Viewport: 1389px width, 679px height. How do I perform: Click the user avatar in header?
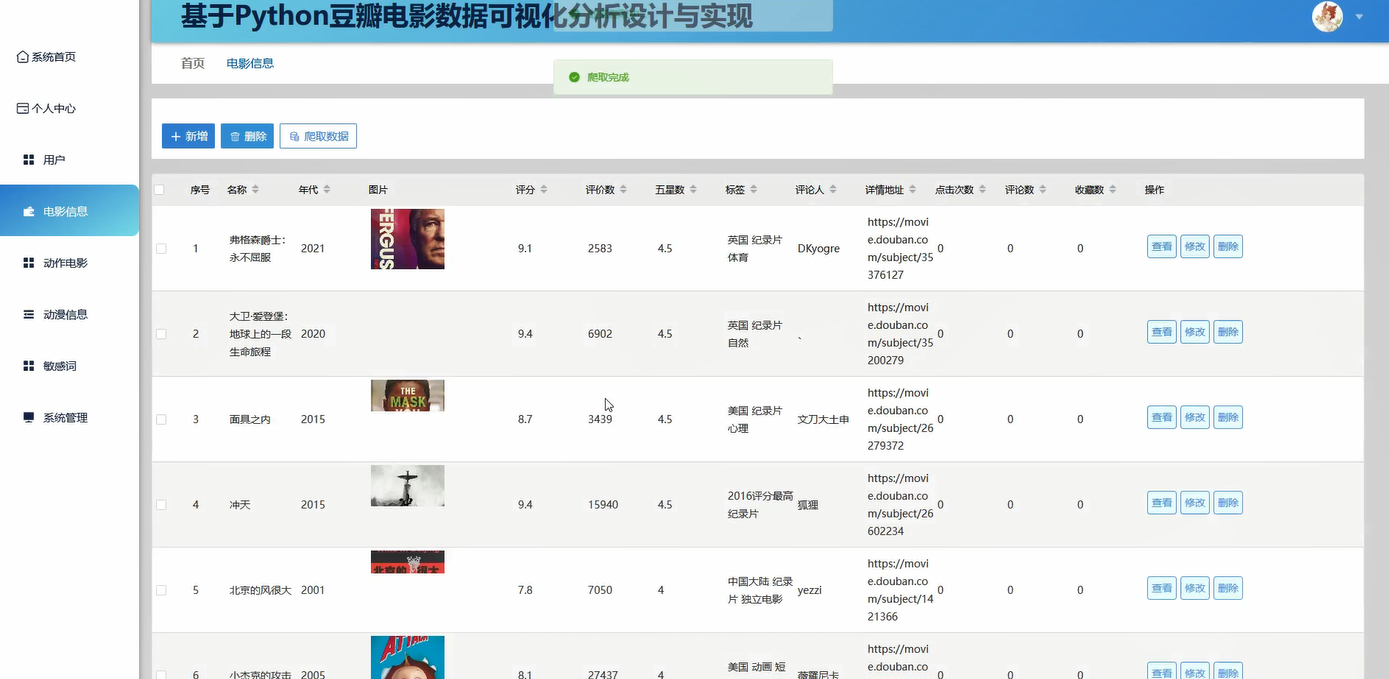click(1327, 16)
